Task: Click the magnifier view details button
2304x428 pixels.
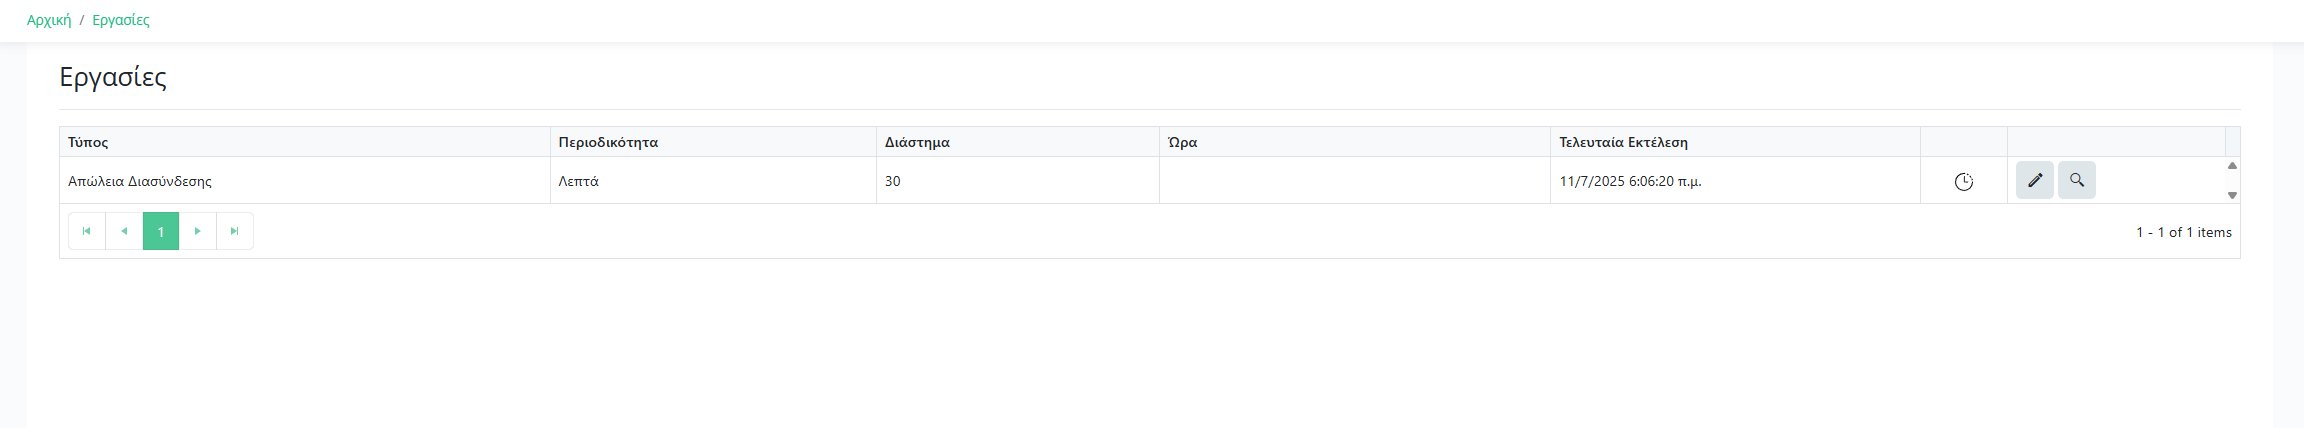Action: (2076, 180)
